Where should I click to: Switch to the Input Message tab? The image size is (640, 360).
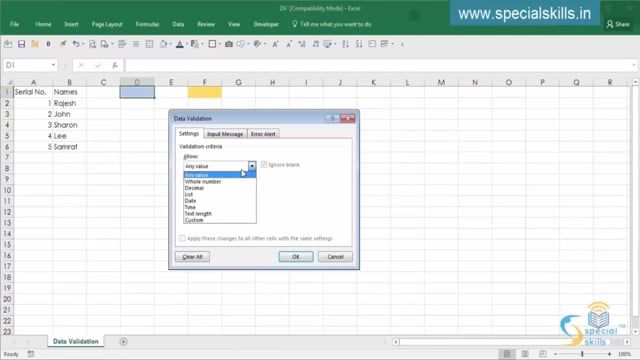point(225,134)
